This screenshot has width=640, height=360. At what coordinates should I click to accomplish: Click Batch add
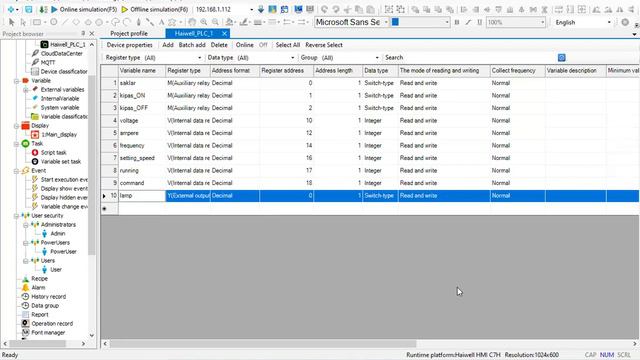click(192, 45)
